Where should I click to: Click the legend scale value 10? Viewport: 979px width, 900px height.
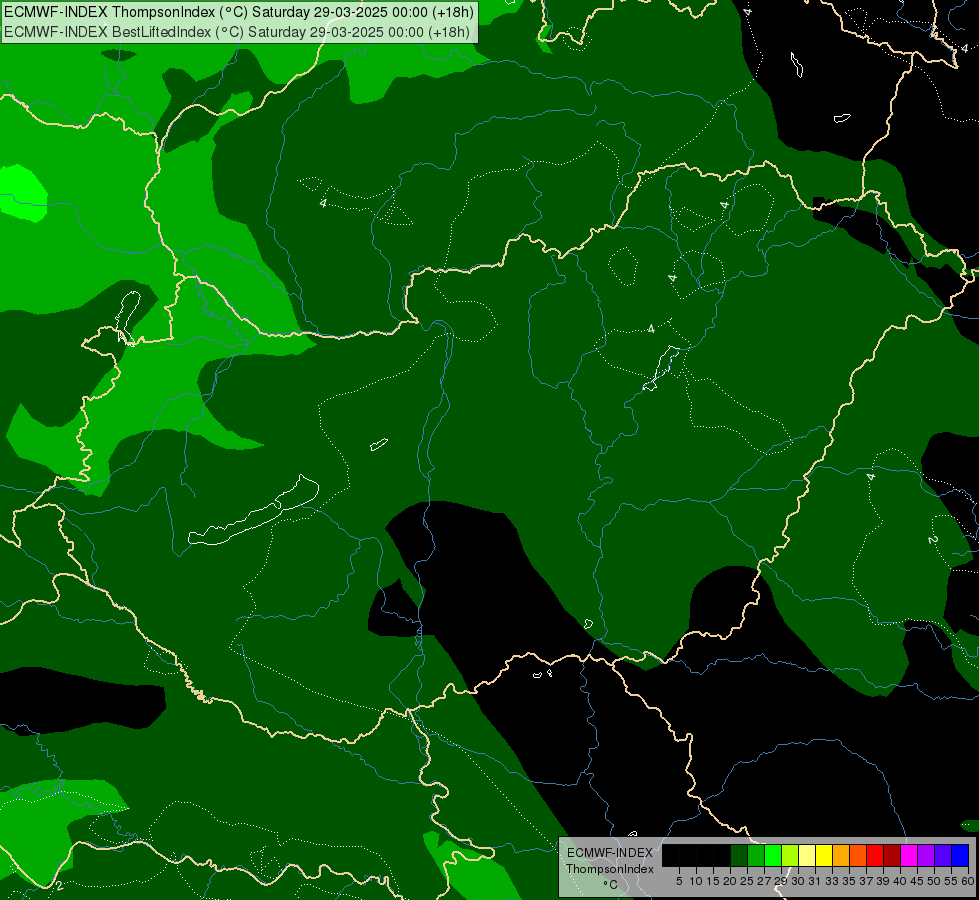point(696,881)
